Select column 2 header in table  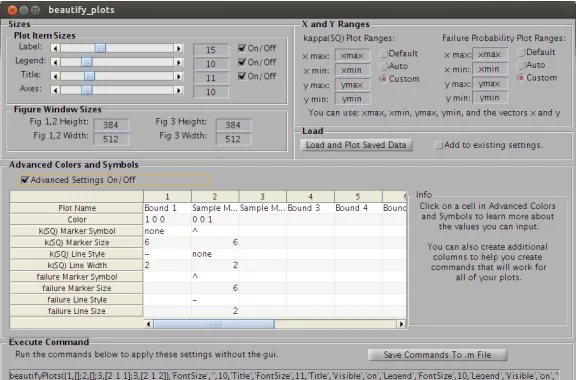pos(215,196)
